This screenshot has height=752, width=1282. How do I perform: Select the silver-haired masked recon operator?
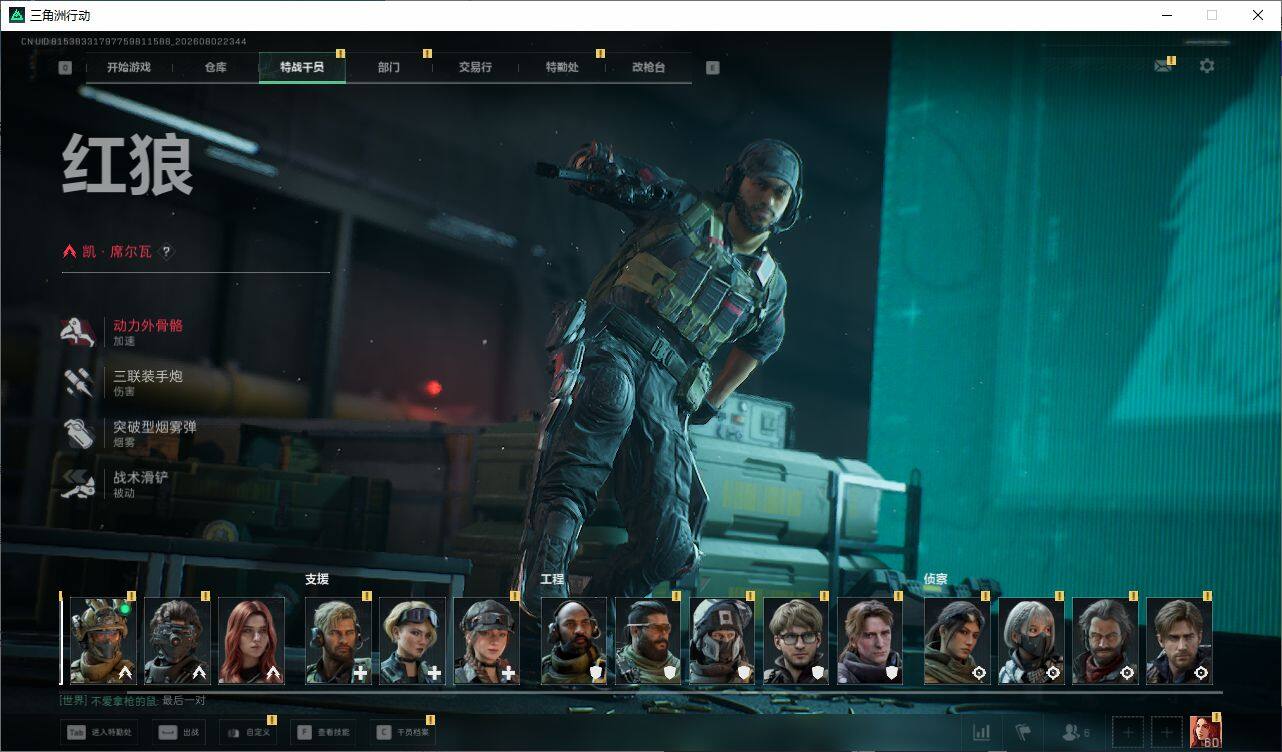tap(1031, 641)
